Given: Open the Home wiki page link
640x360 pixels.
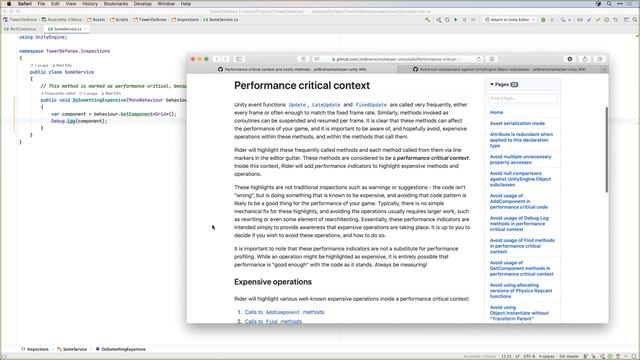Looking at the screenshot, I should click(496, 112).
